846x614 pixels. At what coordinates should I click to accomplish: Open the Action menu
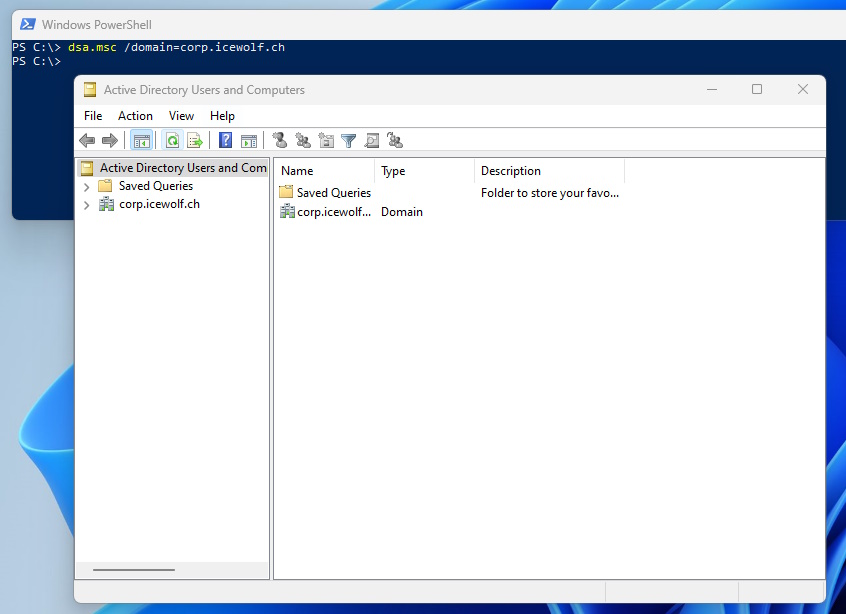pyautogui.click(x=135, y=116)
